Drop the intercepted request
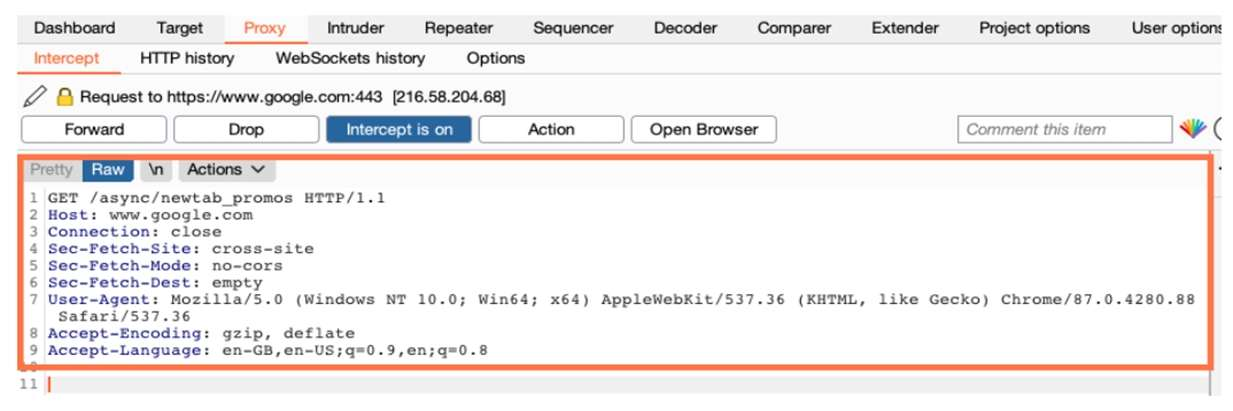Viewport: 1233px width, 411px height. 246,129
